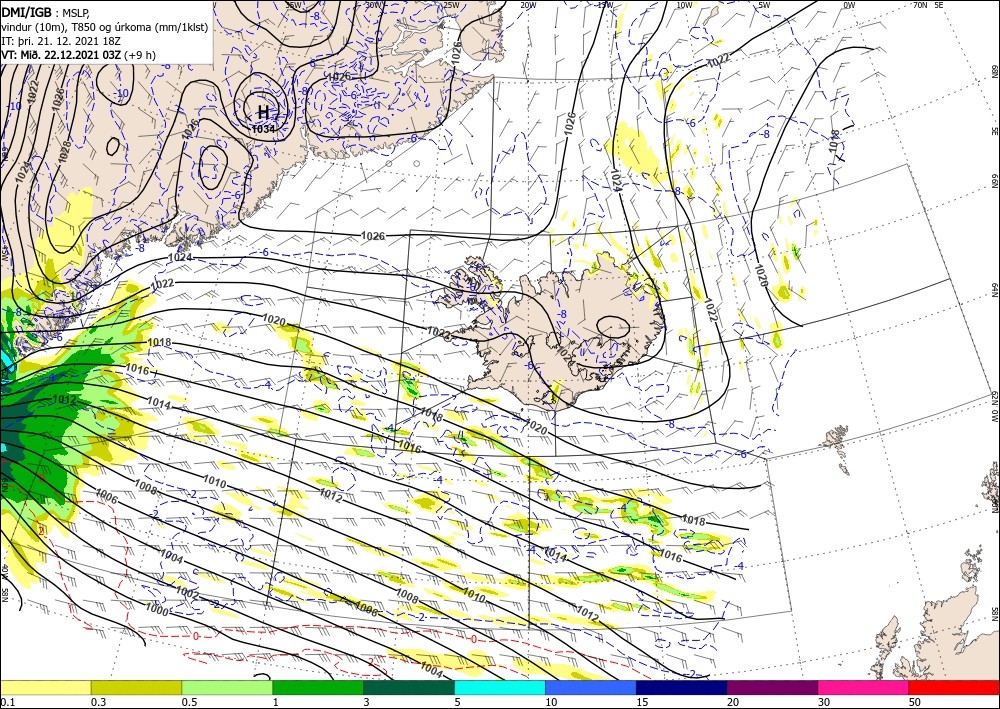Click the navy 15–20 mm legend swatch

682,687
